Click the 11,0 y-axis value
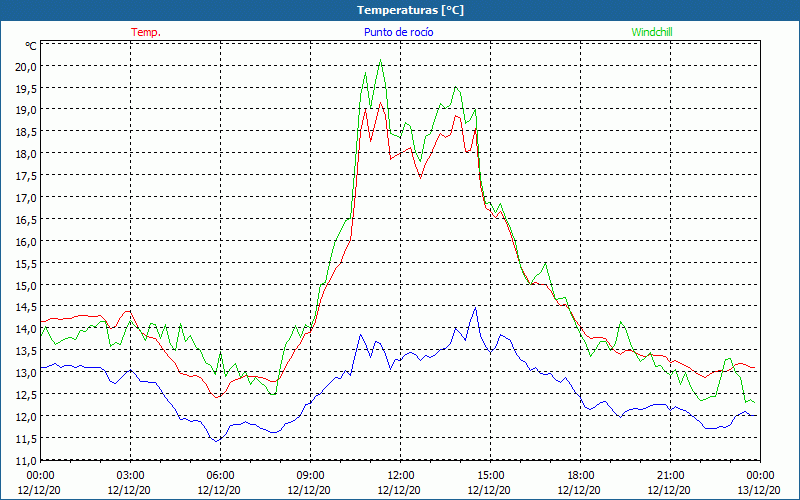800x500 pixels. [x=27, y=461]
